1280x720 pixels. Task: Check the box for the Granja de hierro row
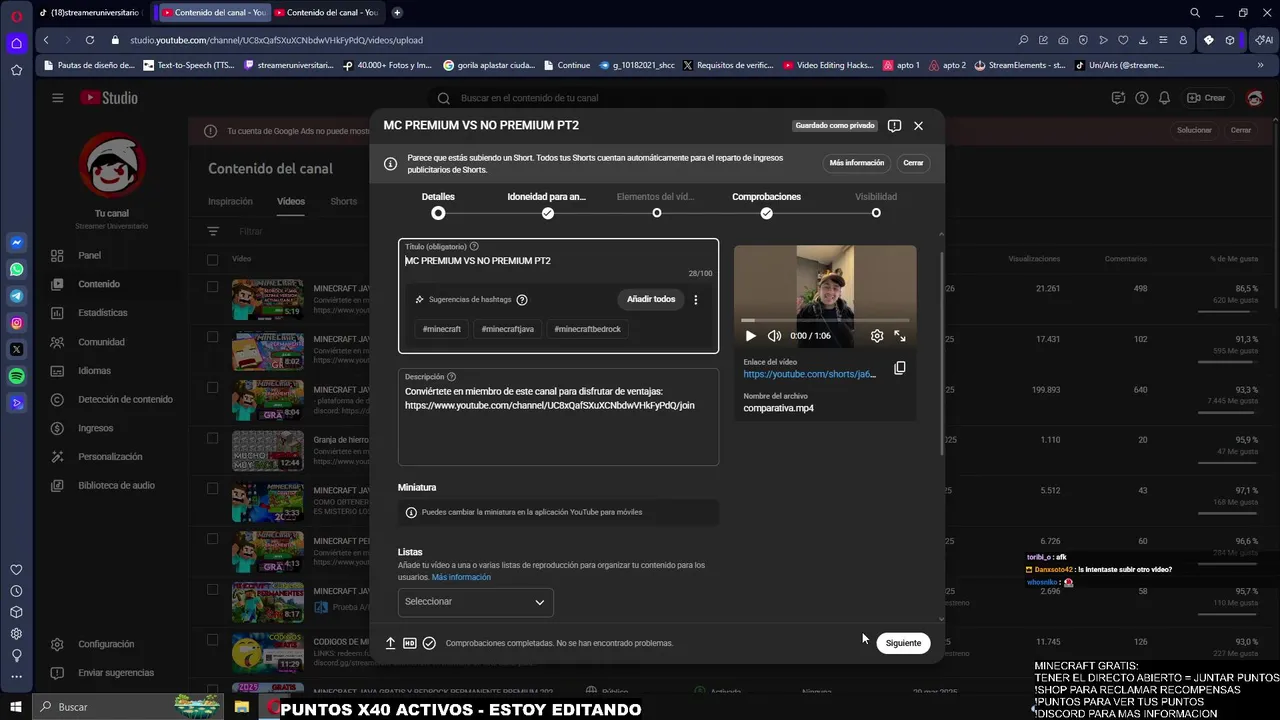(212, 438)
